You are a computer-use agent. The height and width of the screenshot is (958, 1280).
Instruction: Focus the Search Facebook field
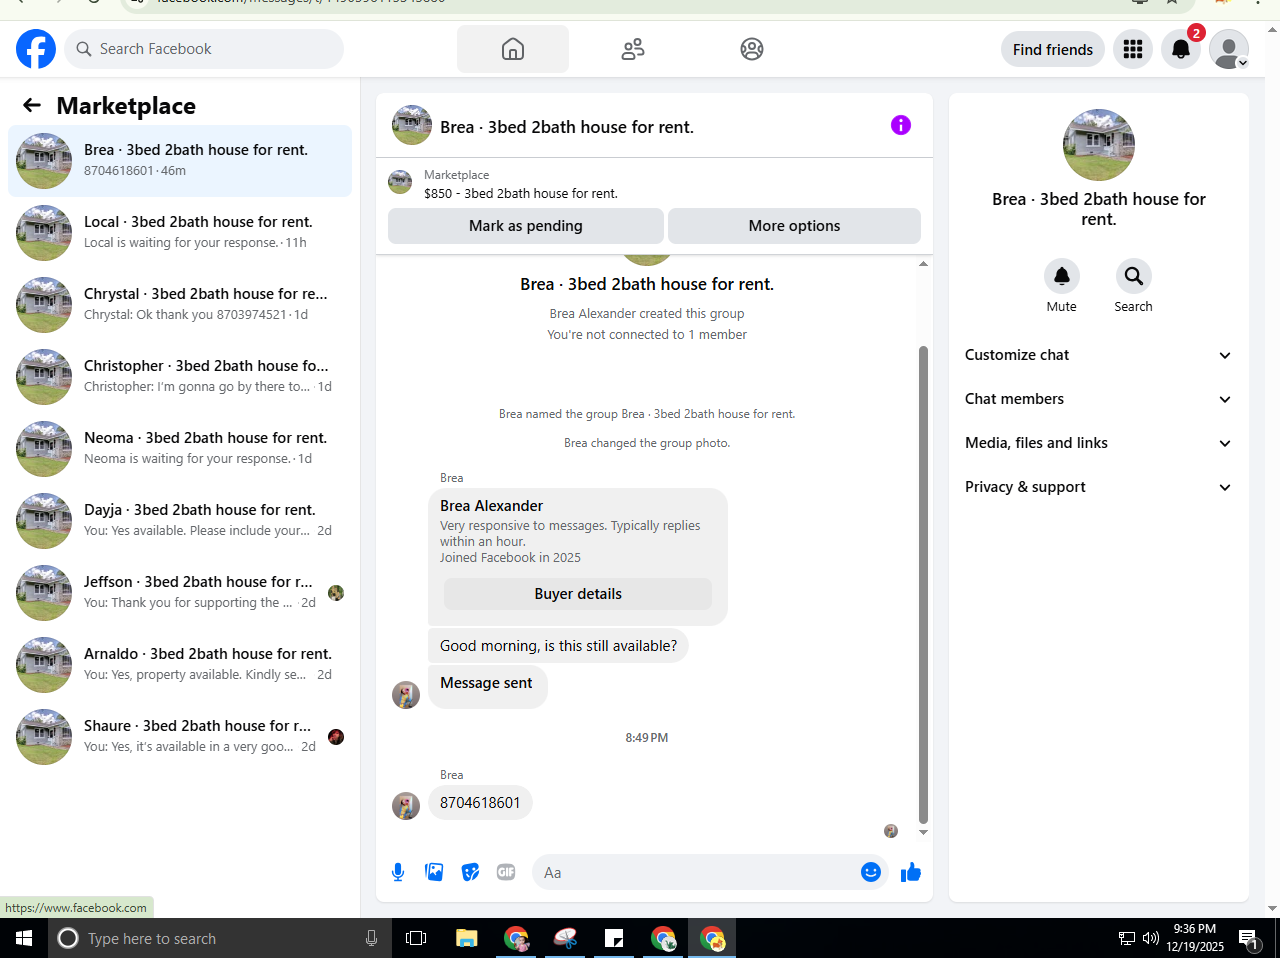pos(204,49)
